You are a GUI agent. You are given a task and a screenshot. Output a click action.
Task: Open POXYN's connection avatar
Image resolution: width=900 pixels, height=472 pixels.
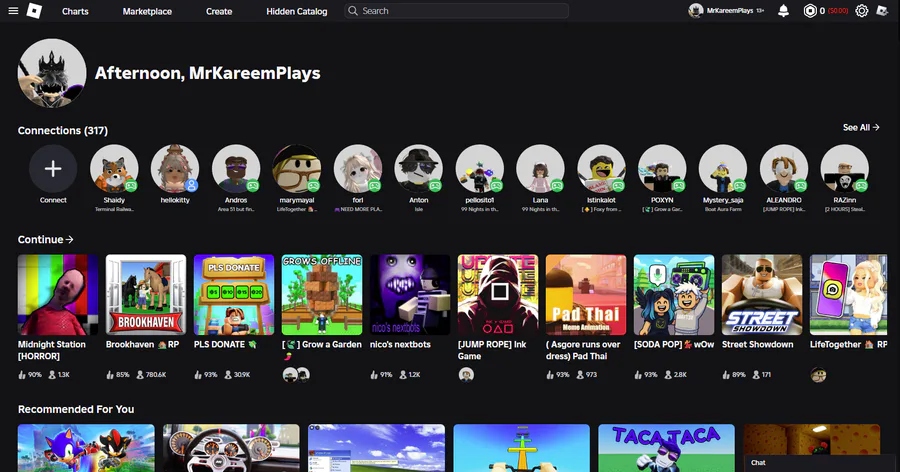(x=662, y=168)
